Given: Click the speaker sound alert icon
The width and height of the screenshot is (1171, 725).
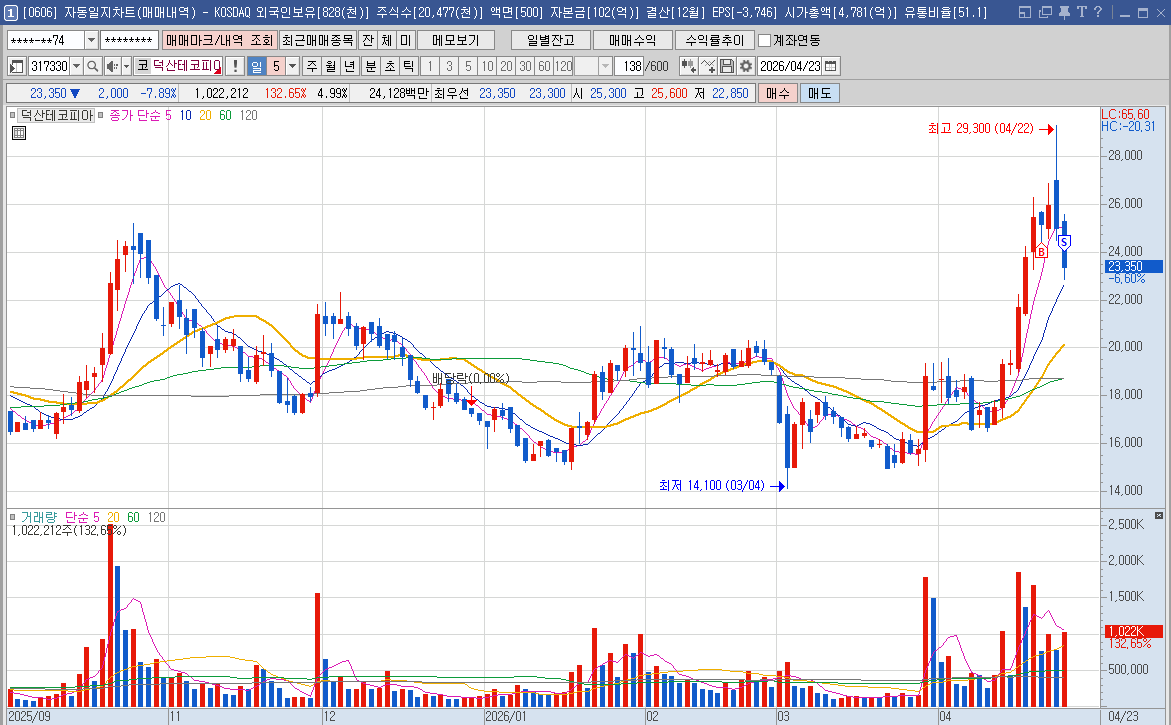Looking at the screenshot, I should tap(113, 66).
